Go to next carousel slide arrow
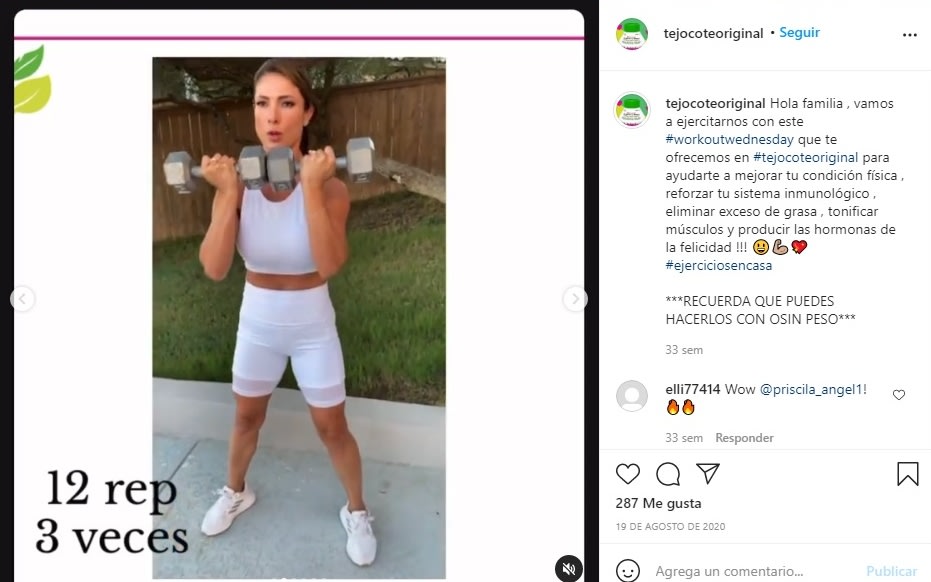 pyautogui.click(x=575, y=299)
